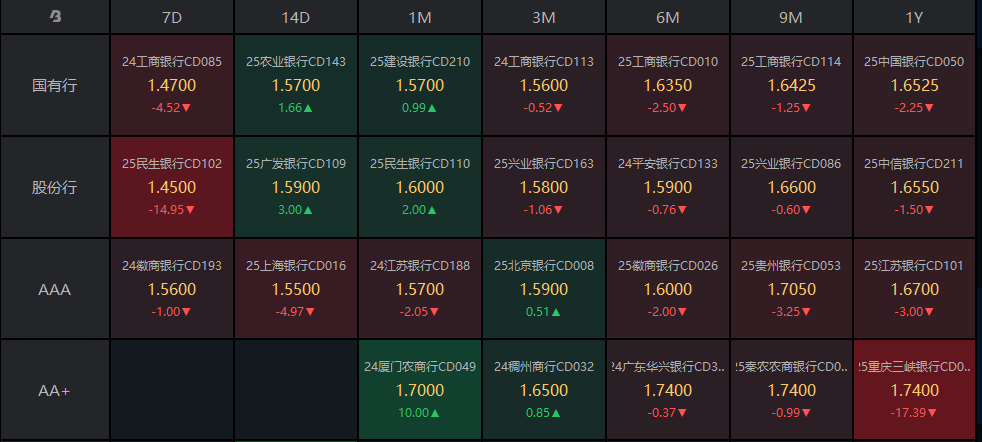The width and height of the screenshot is (982, 442).
Task: Click the 1.5900 rate for 25北京银行CD008
Action: (x=544, y=289)
